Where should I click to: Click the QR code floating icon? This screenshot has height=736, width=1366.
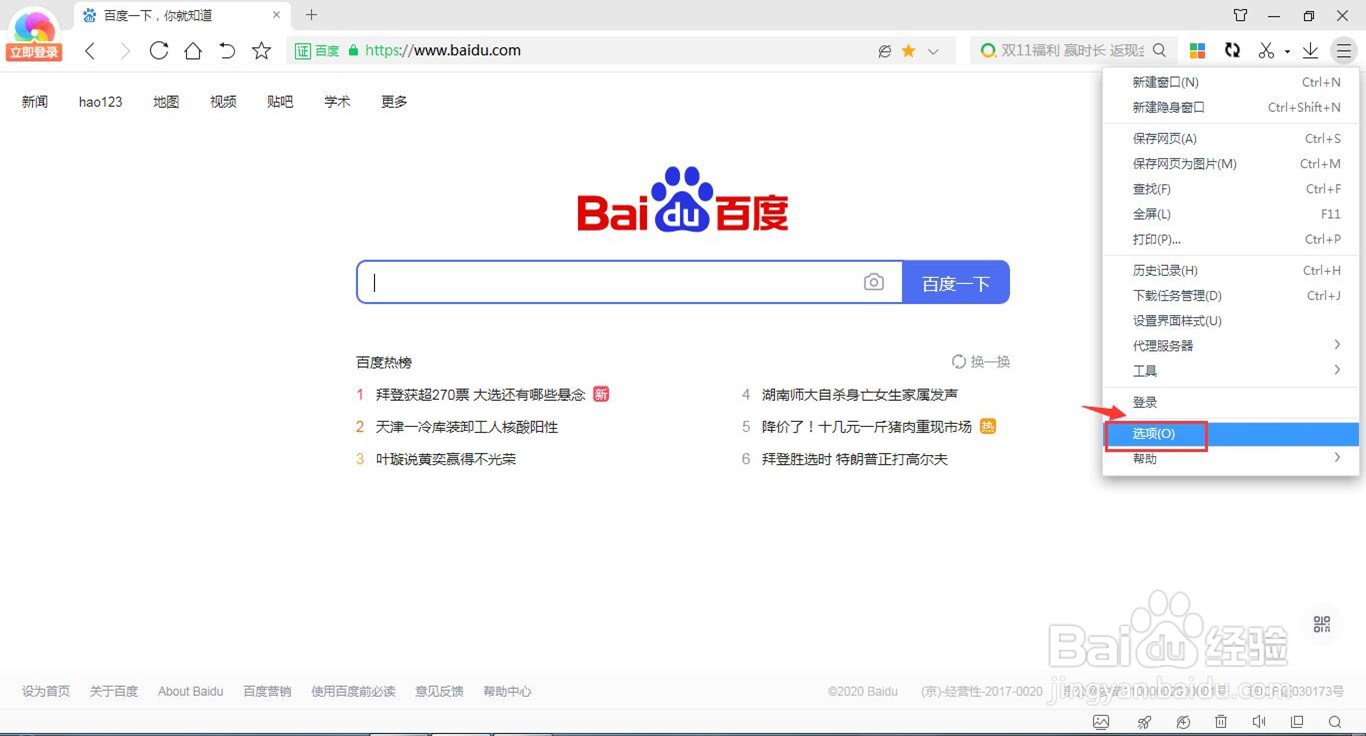[x=1322, y=624]
